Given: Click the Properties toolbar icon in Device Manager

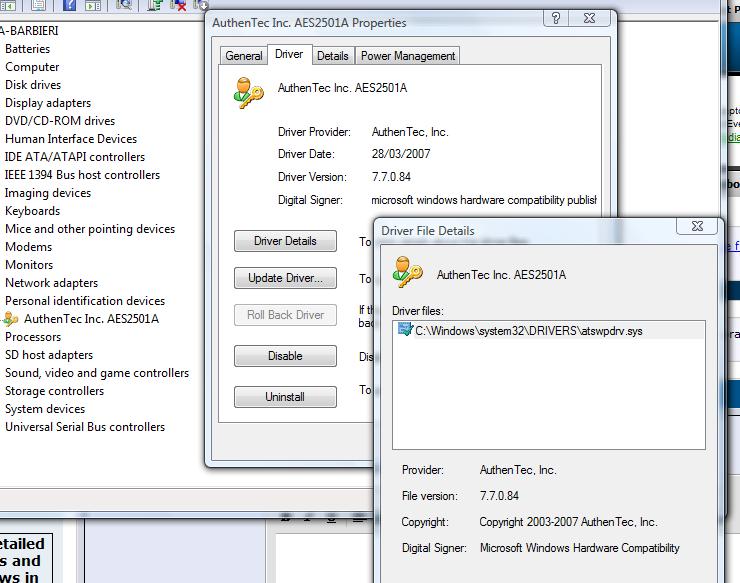Looking at the screenshot, I should [x=39, y=5].
